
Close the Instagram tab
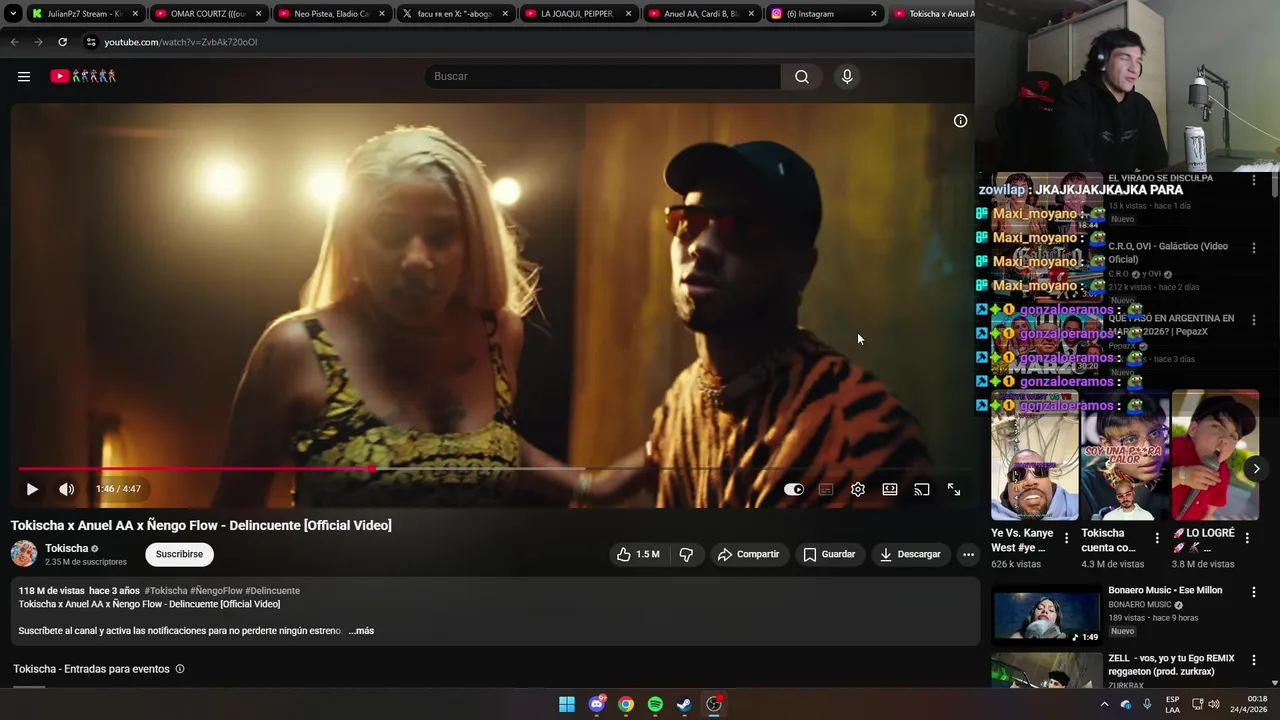pyautogui.click(x=874, y=14)
